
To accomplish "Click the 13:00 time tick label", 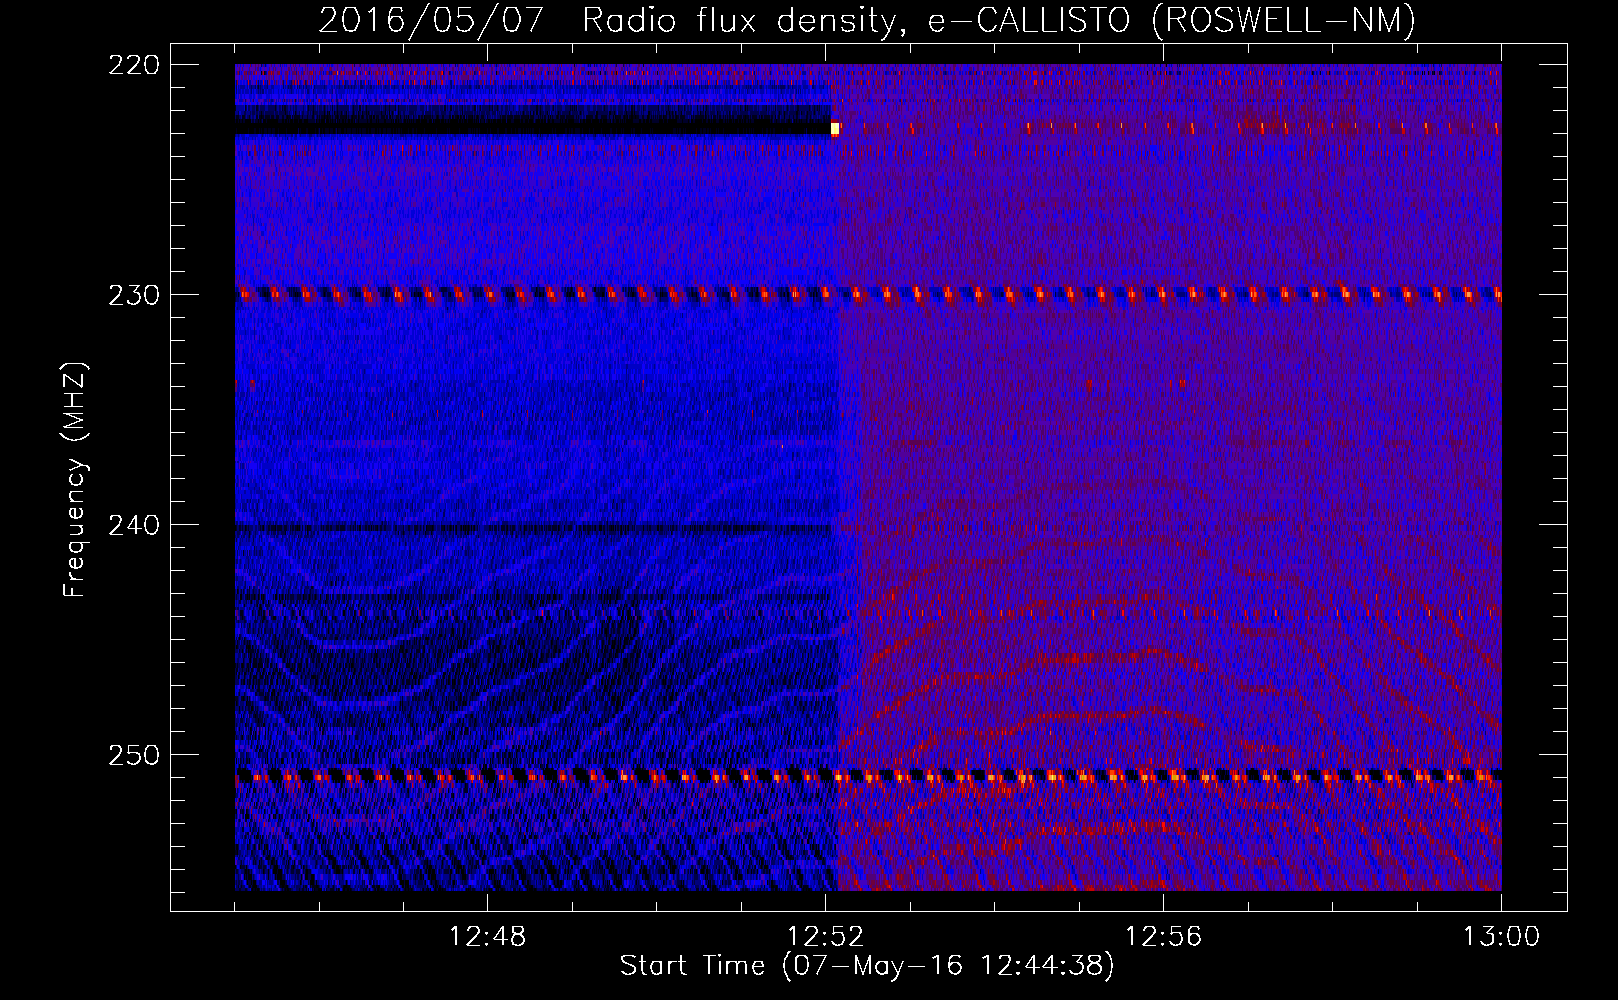I will point(1501,937).
